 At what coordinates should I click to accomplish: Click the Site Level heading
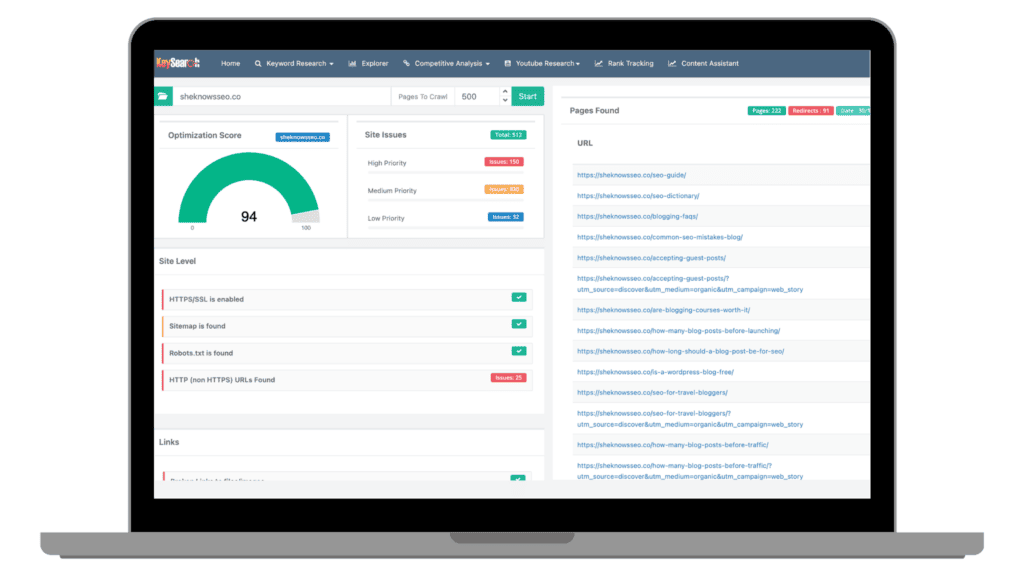click(177, 261)
